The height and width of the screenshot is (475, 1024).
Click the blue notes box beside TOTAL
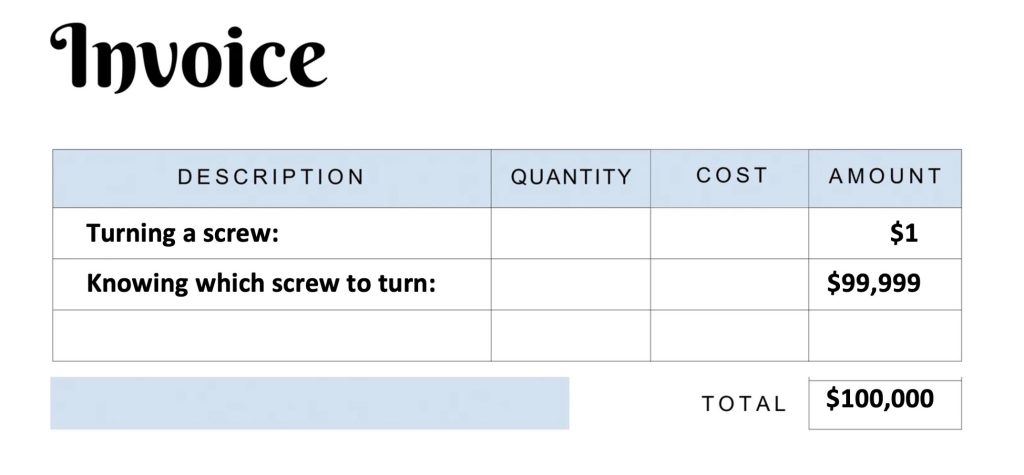click(310, 403)
